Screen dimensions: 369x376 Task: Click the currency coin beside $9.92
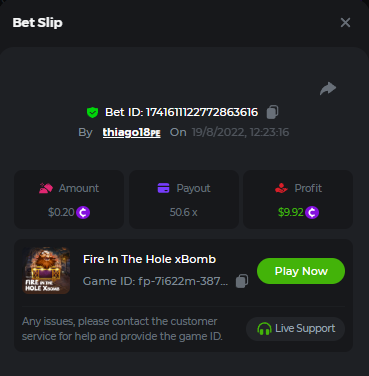point(312,212)
